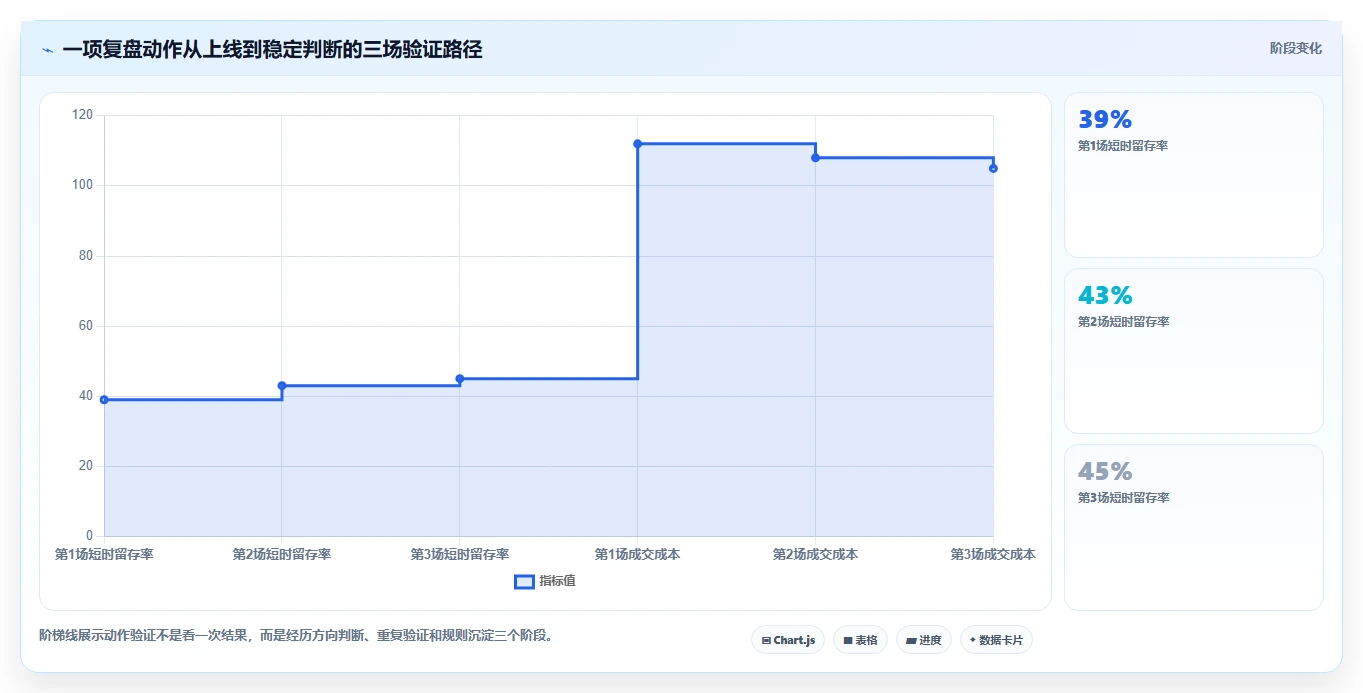Screen dimensions: 1363x693
Task: Click x-axis label 第1场成交成本
Action: click(x=637, y=554)
